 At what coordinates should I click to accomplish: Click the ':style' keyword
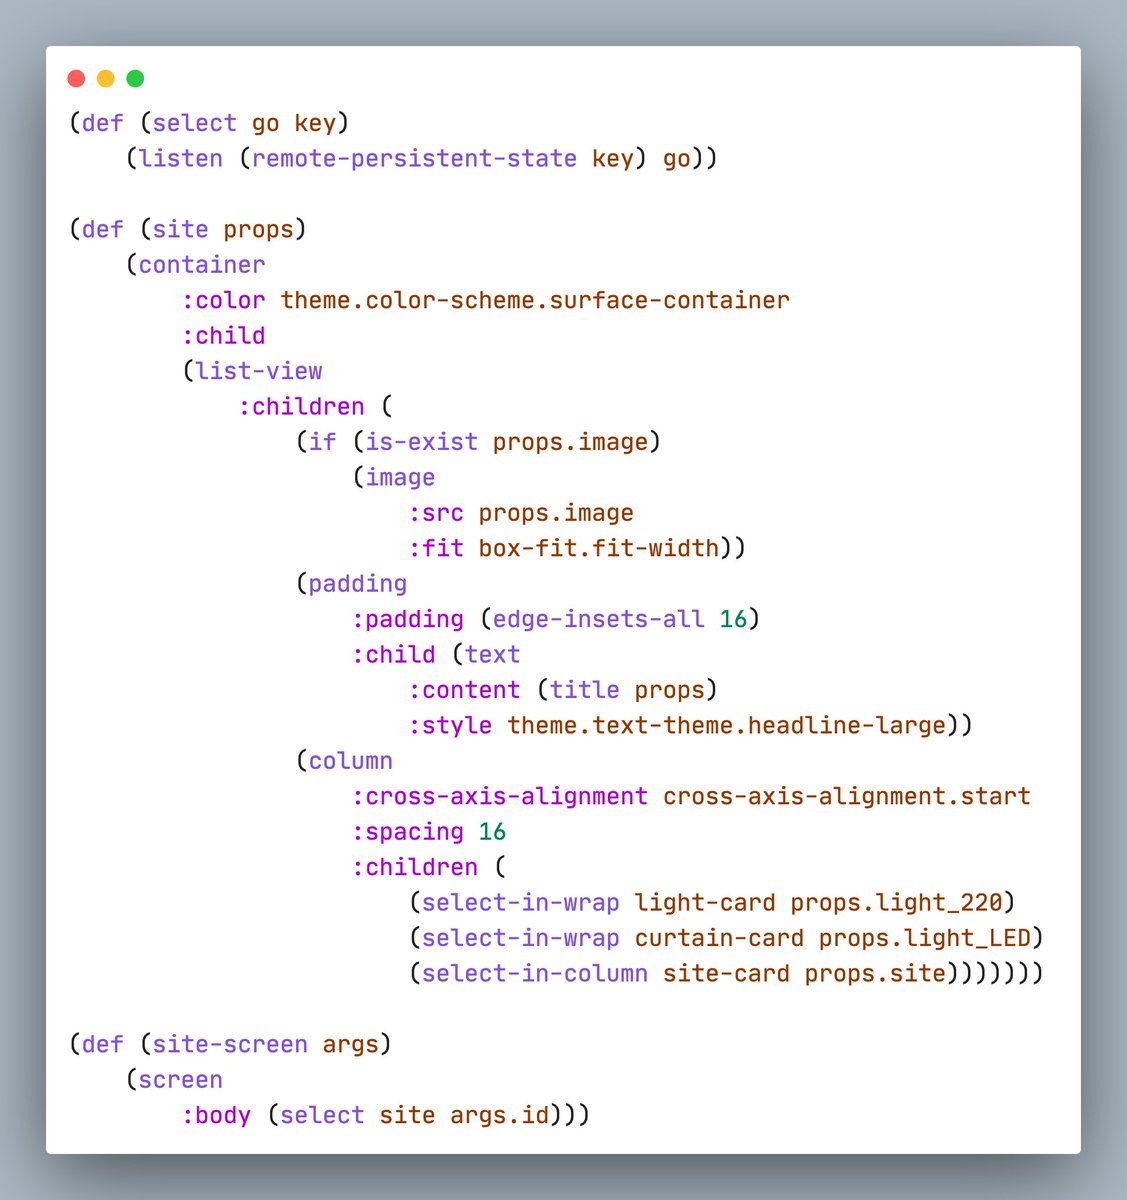(450, 725)
